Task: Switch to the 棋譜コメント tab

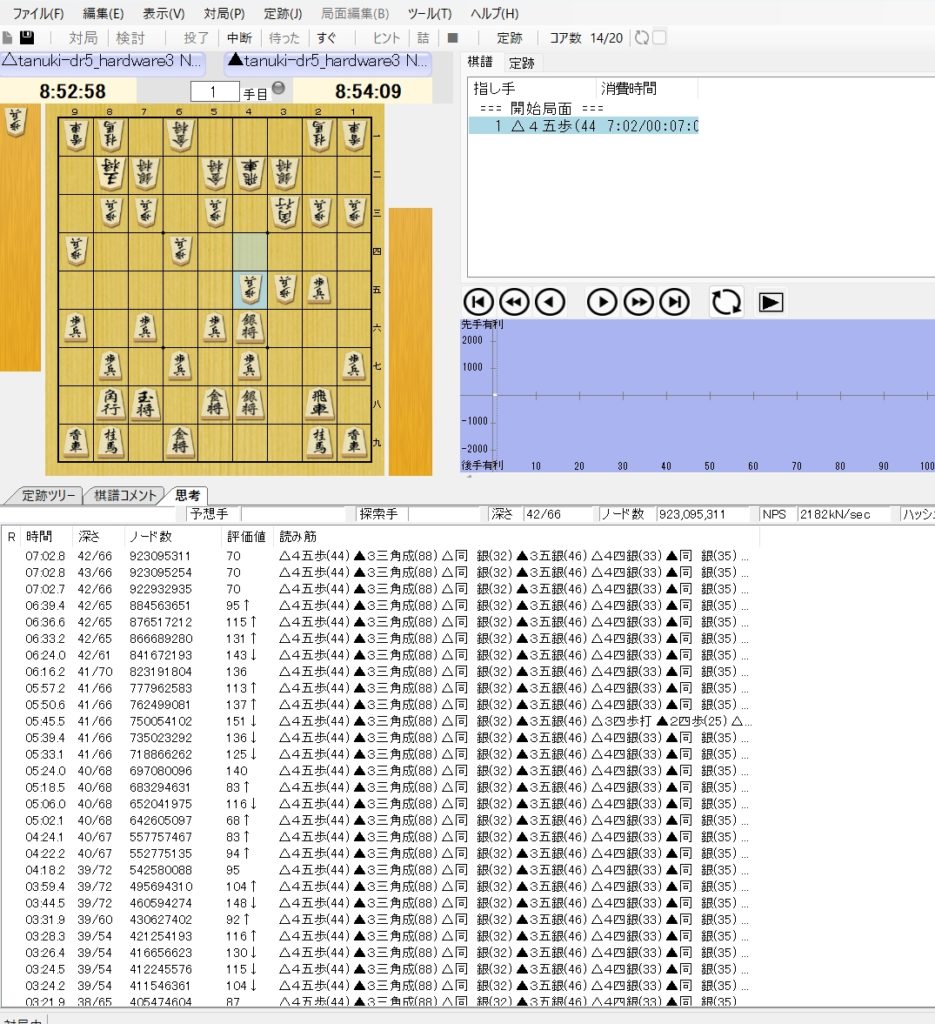Action: (x=125, y=495)
